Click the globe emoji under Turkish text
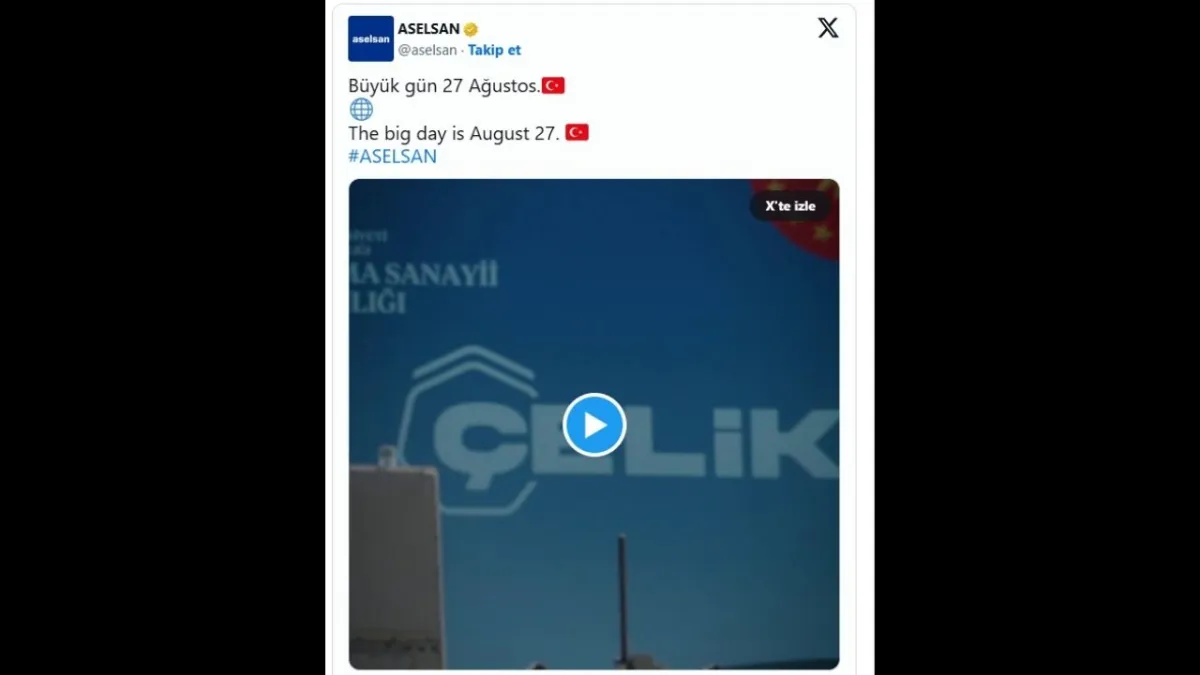 361,109
